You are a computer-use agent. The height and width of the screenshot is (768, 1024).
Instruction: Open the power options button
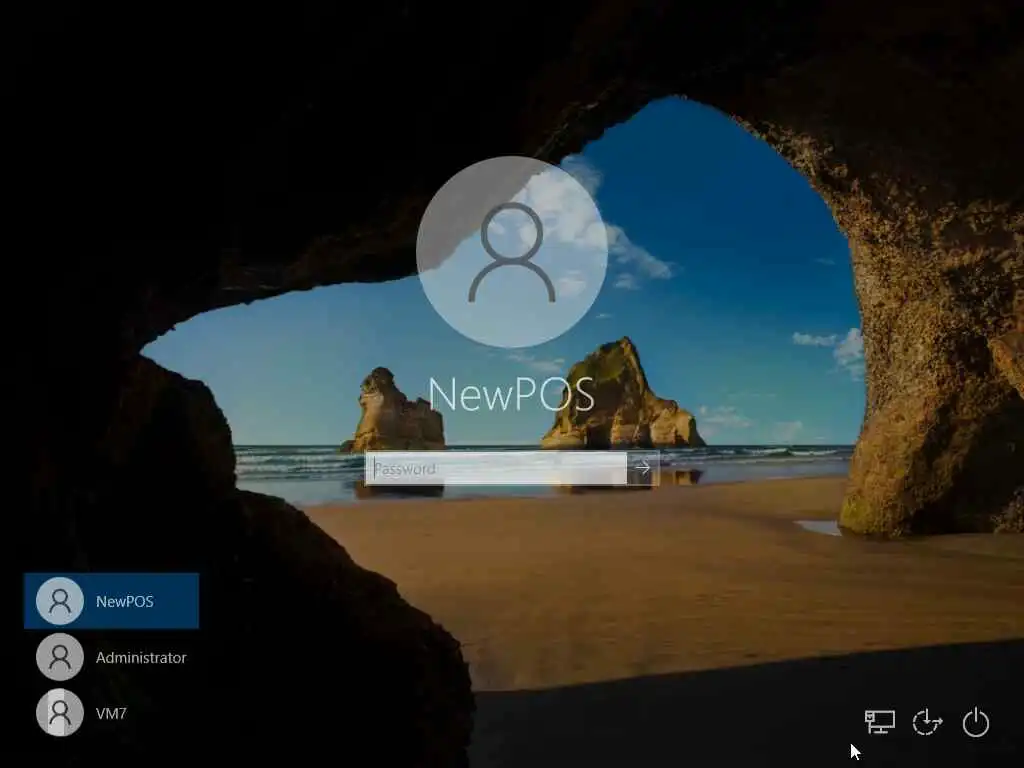976,722
